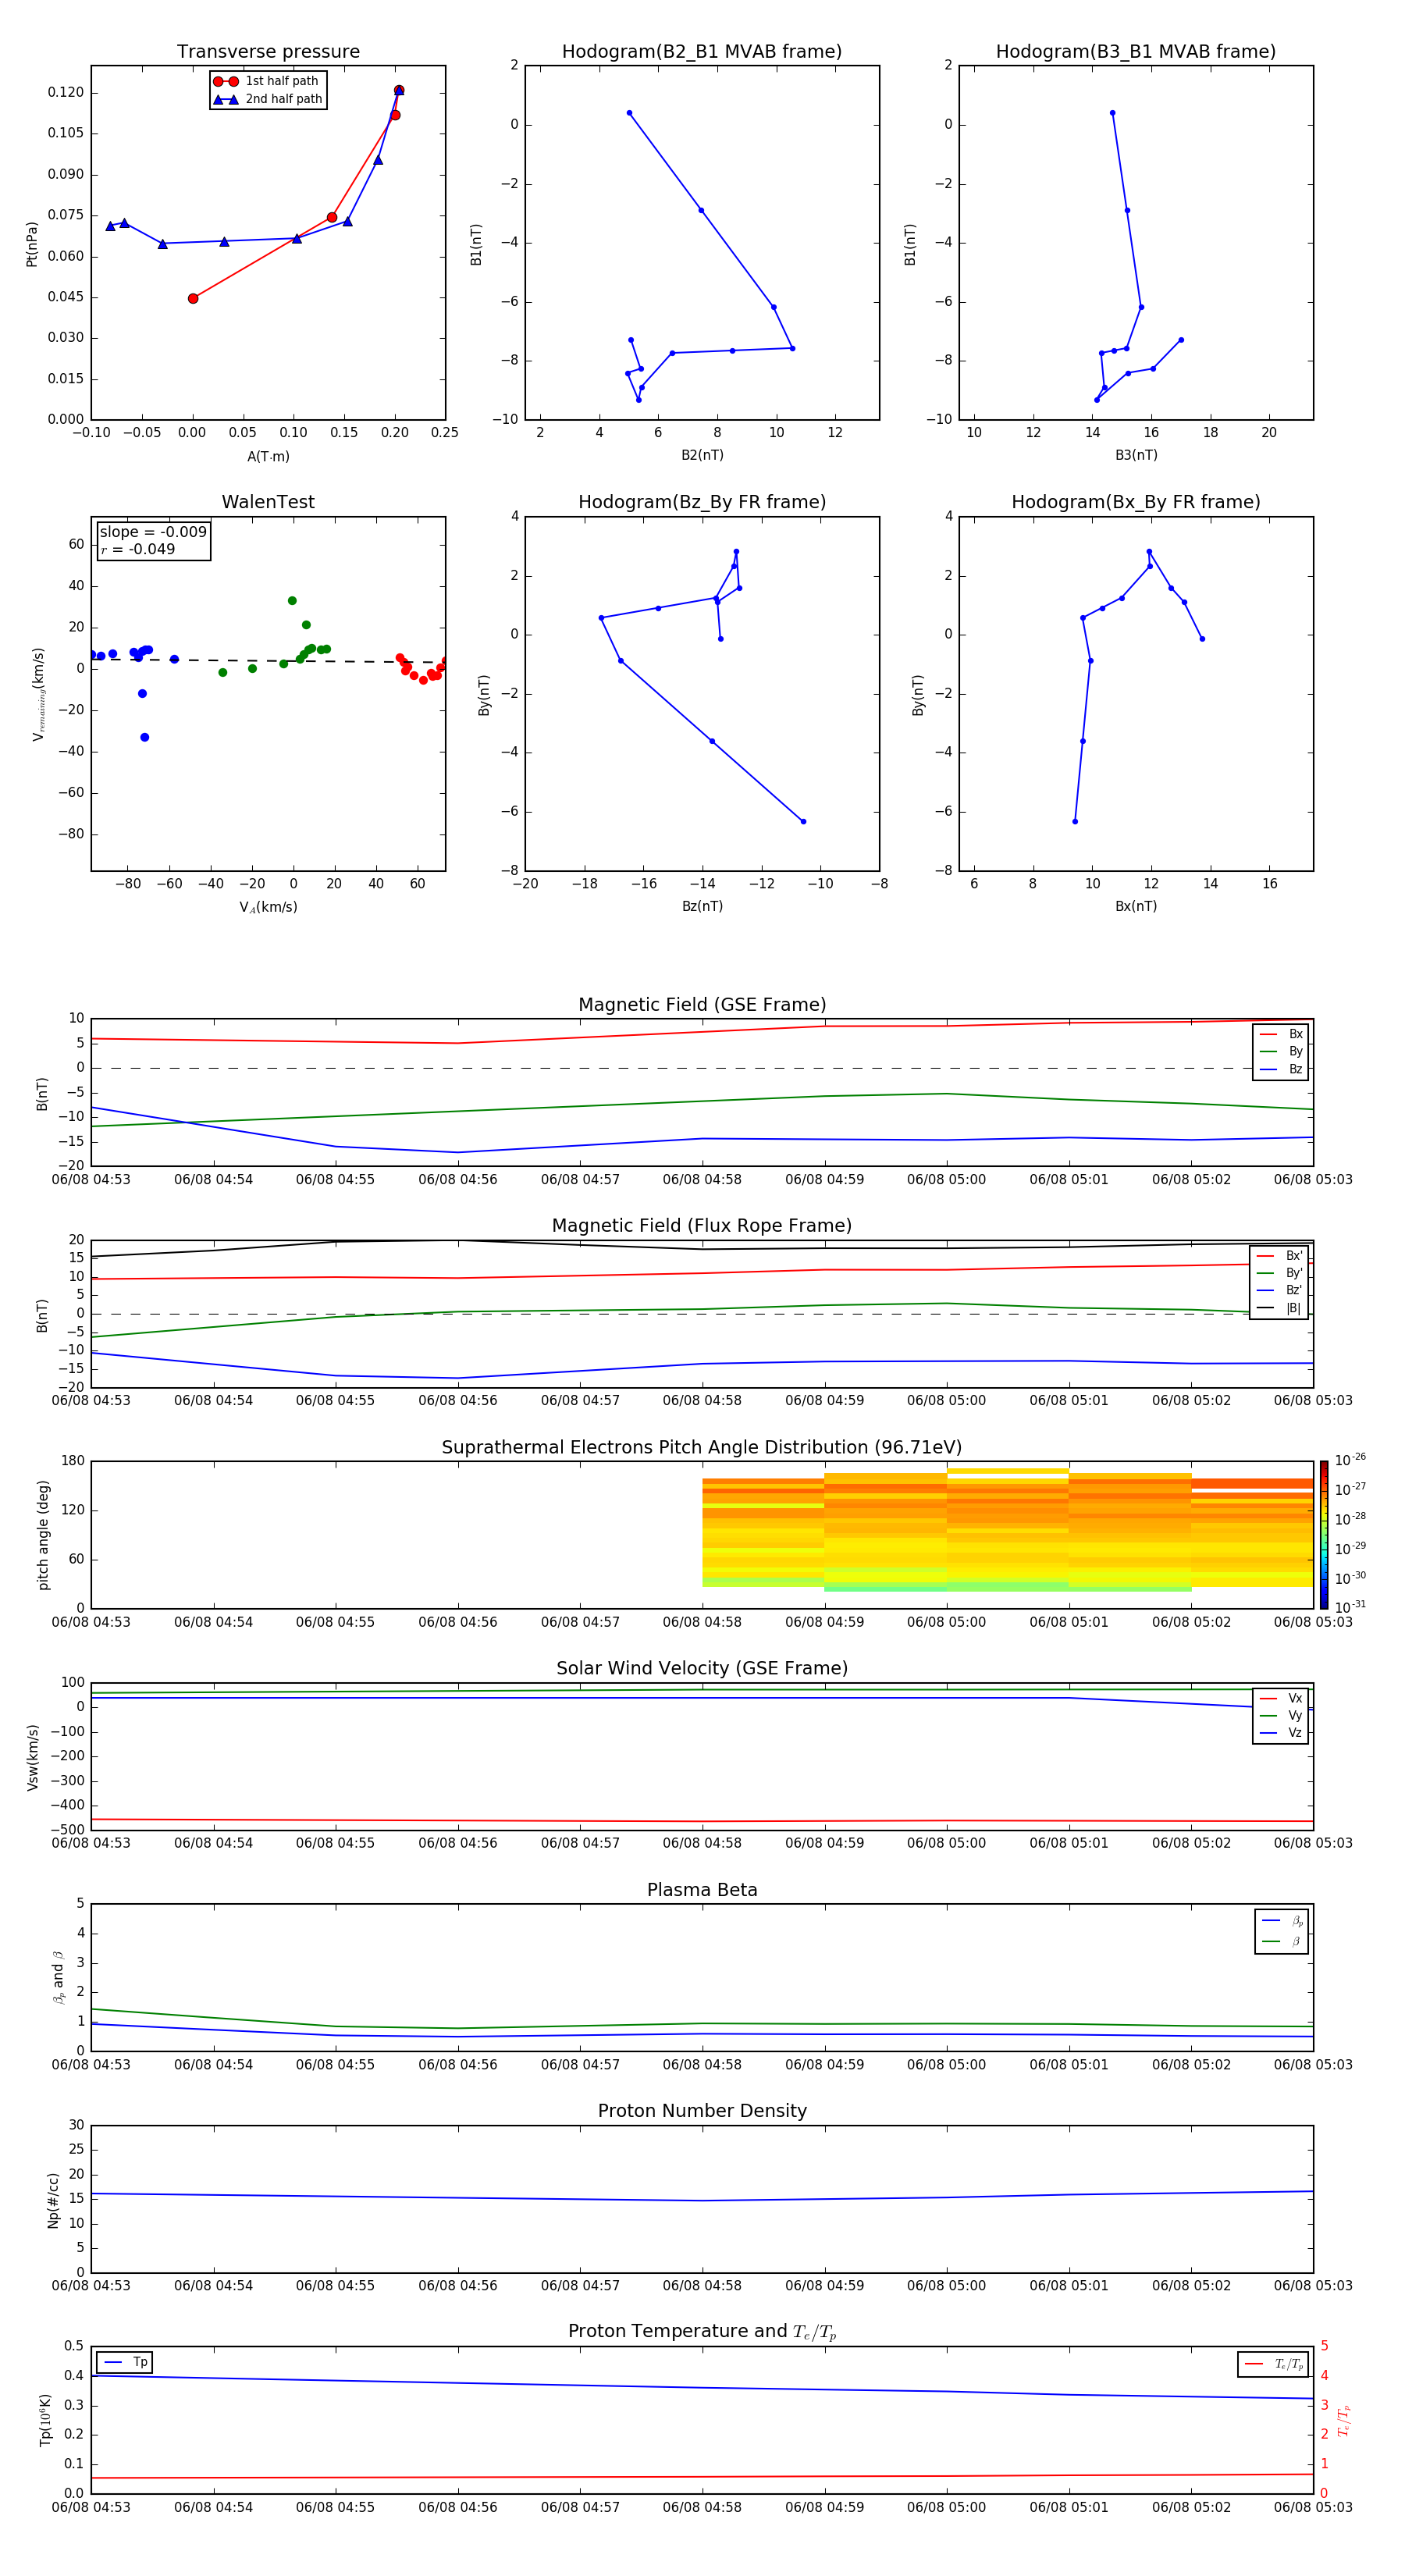Click 'Magnetic Field (GSE Frame)' title
Viewport: 1405px width, 2576px height.
(x=702, y=1005)
